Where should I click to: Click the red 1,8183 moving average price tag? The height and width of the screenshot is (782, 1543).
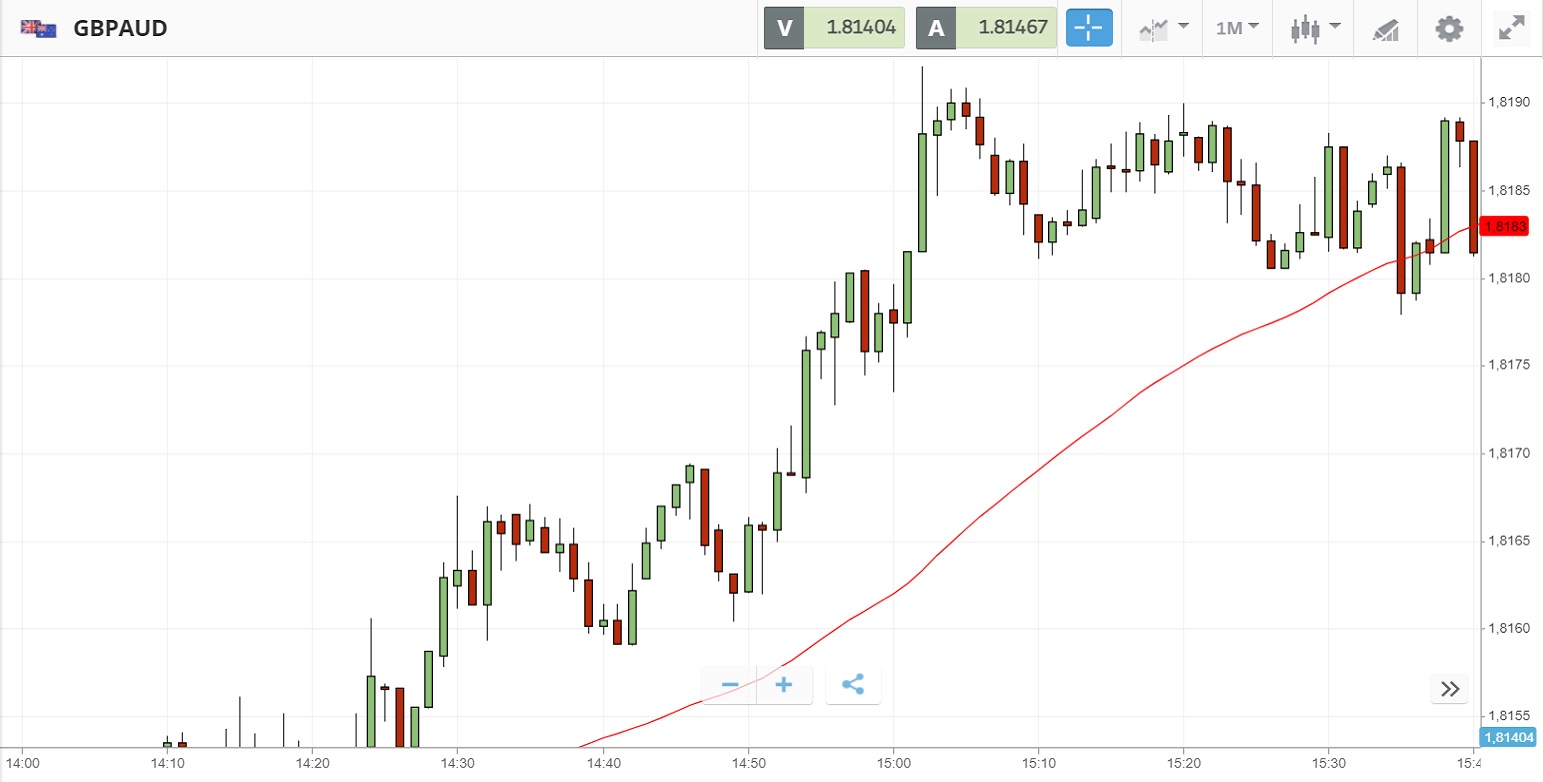point(1505,227)
